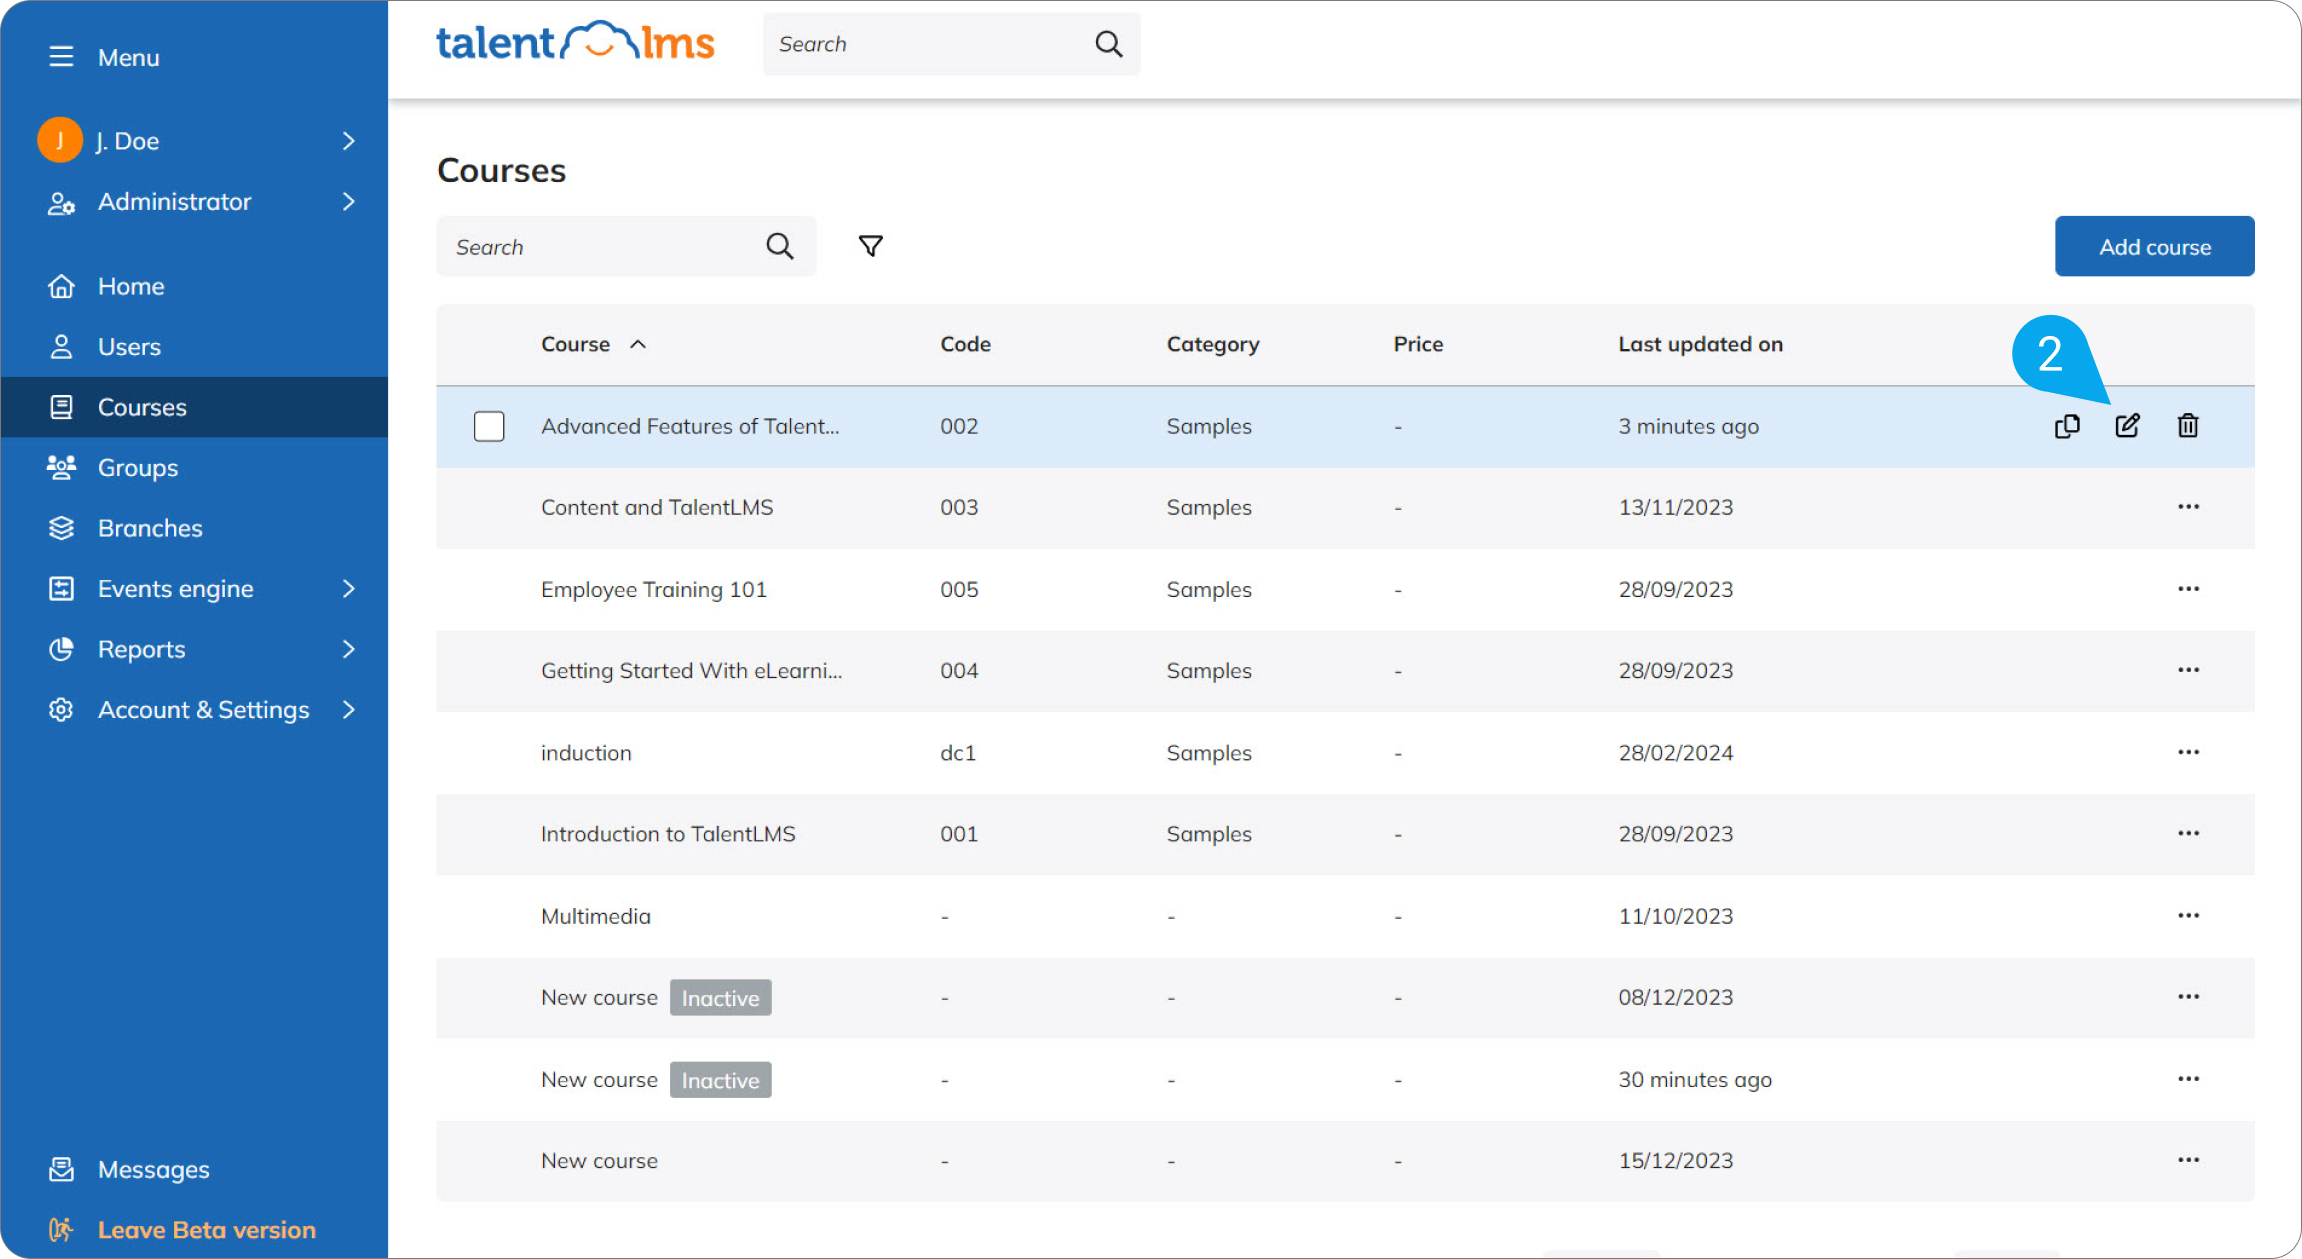Go to Branches in the sidebar
Viewport: 2302px width, 1259px height.
coord(150,528)
